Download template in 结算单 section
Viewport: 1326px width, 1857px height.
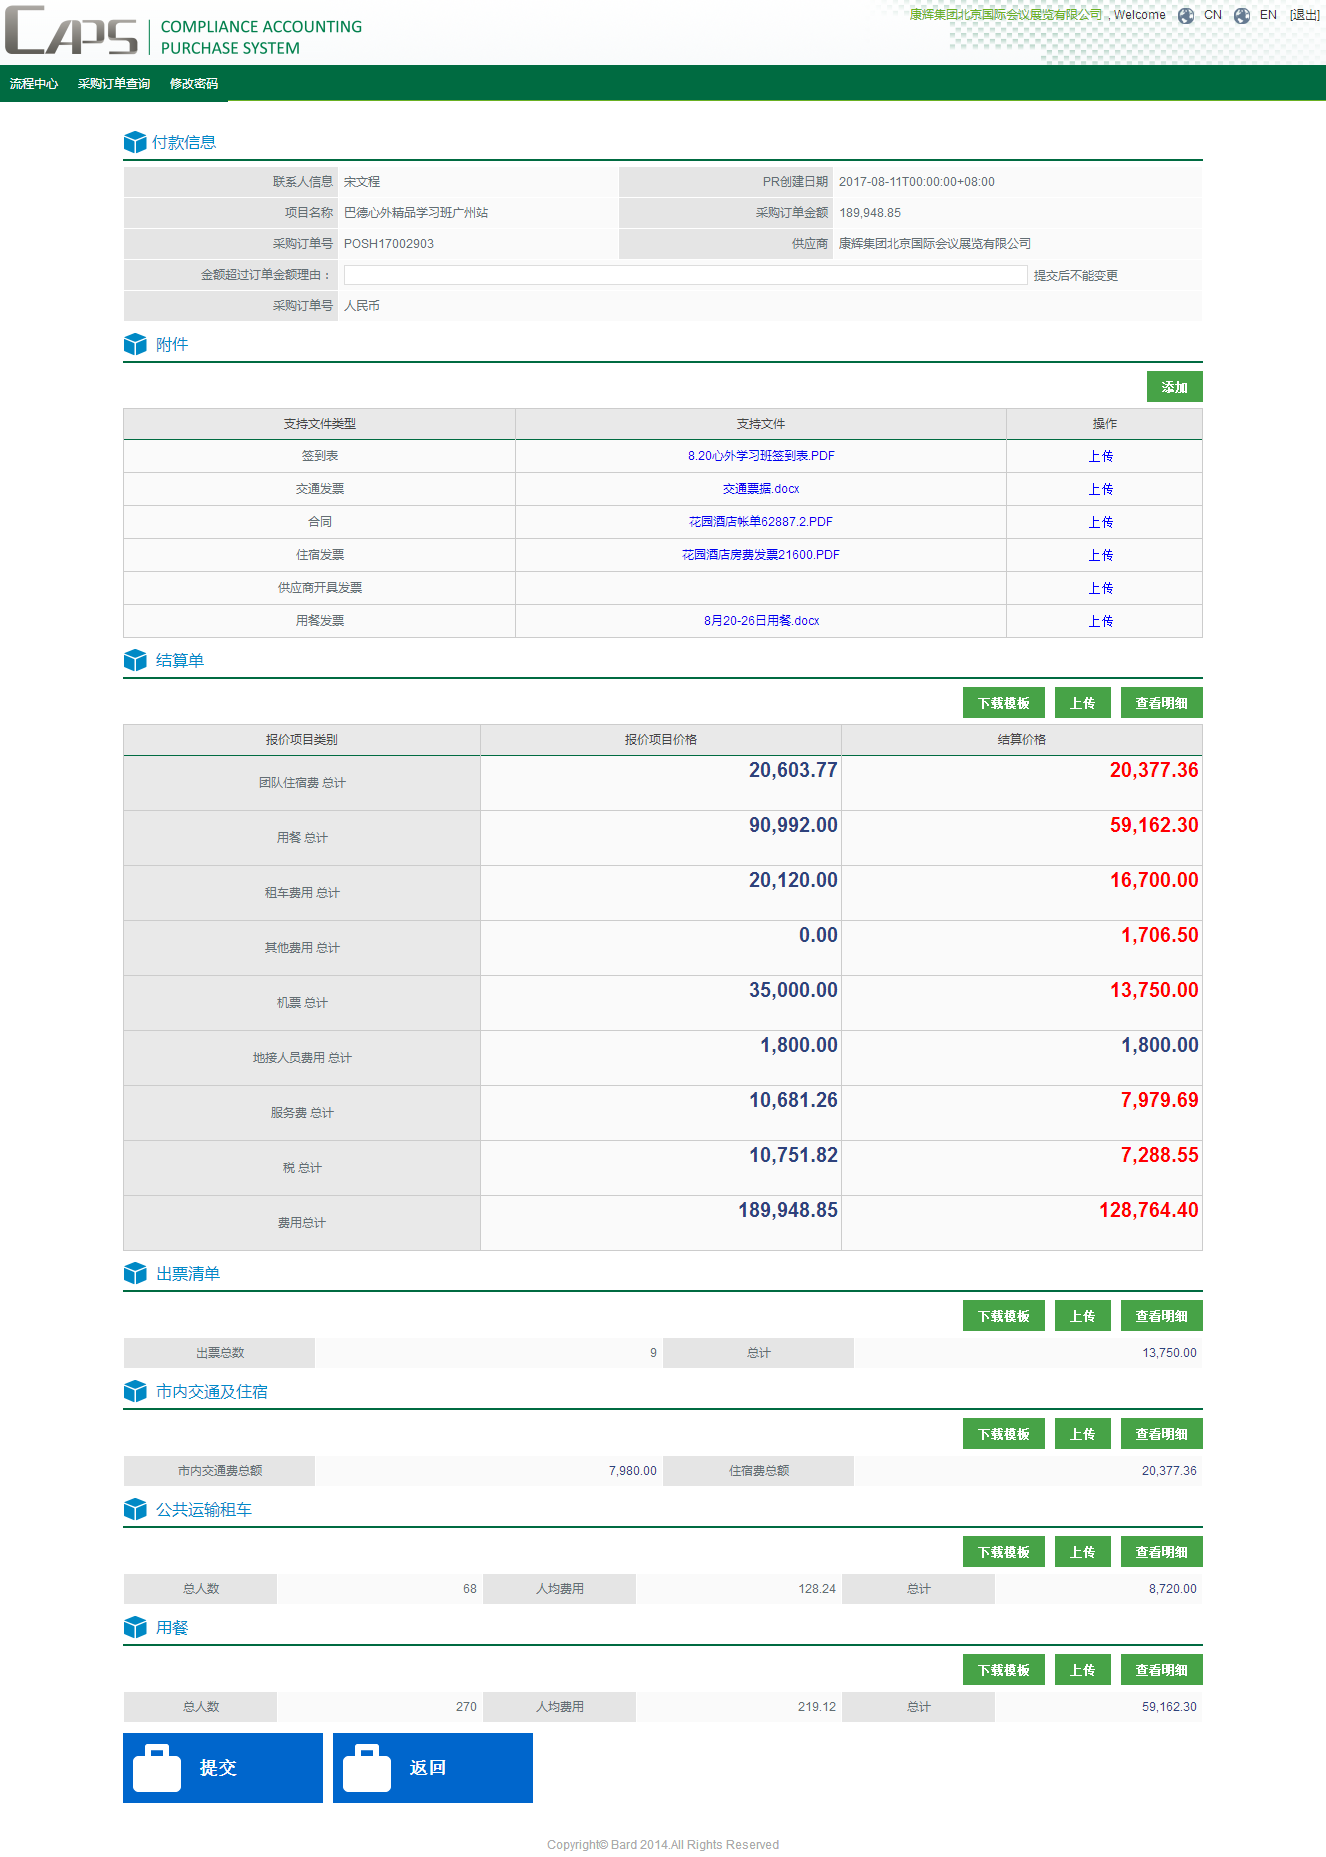pyautogui.click(x=1003, y=703)
